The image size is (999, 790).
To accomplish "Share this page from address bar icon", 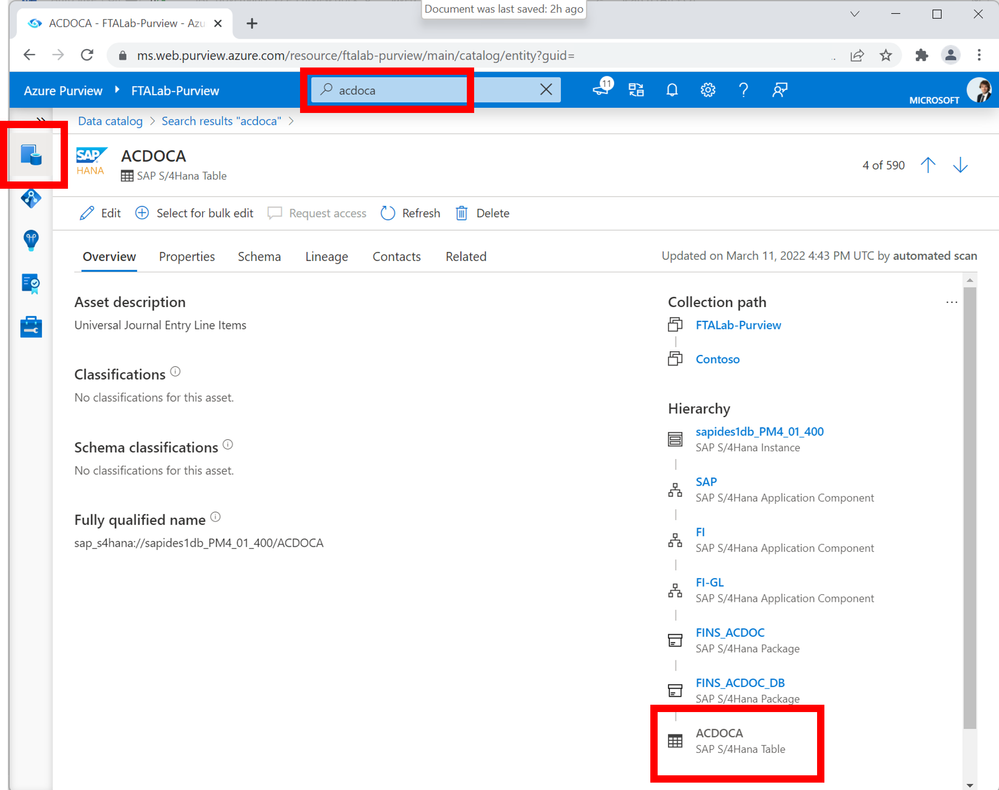I will (857, 55).
